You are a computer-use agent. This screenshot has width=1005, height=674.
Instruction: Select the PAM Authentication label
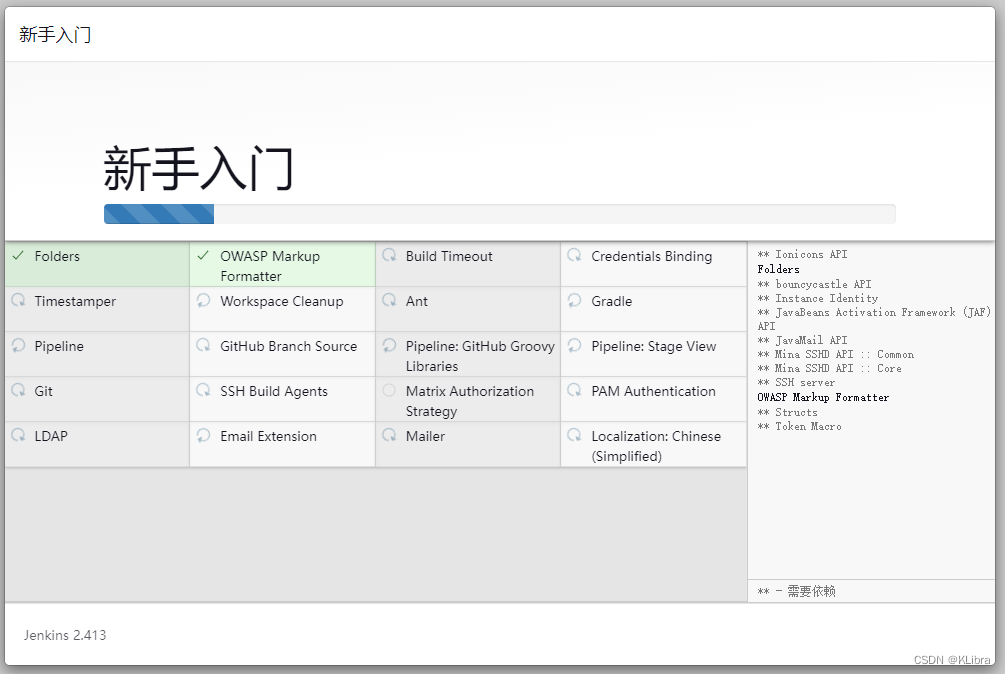[653, 391]
